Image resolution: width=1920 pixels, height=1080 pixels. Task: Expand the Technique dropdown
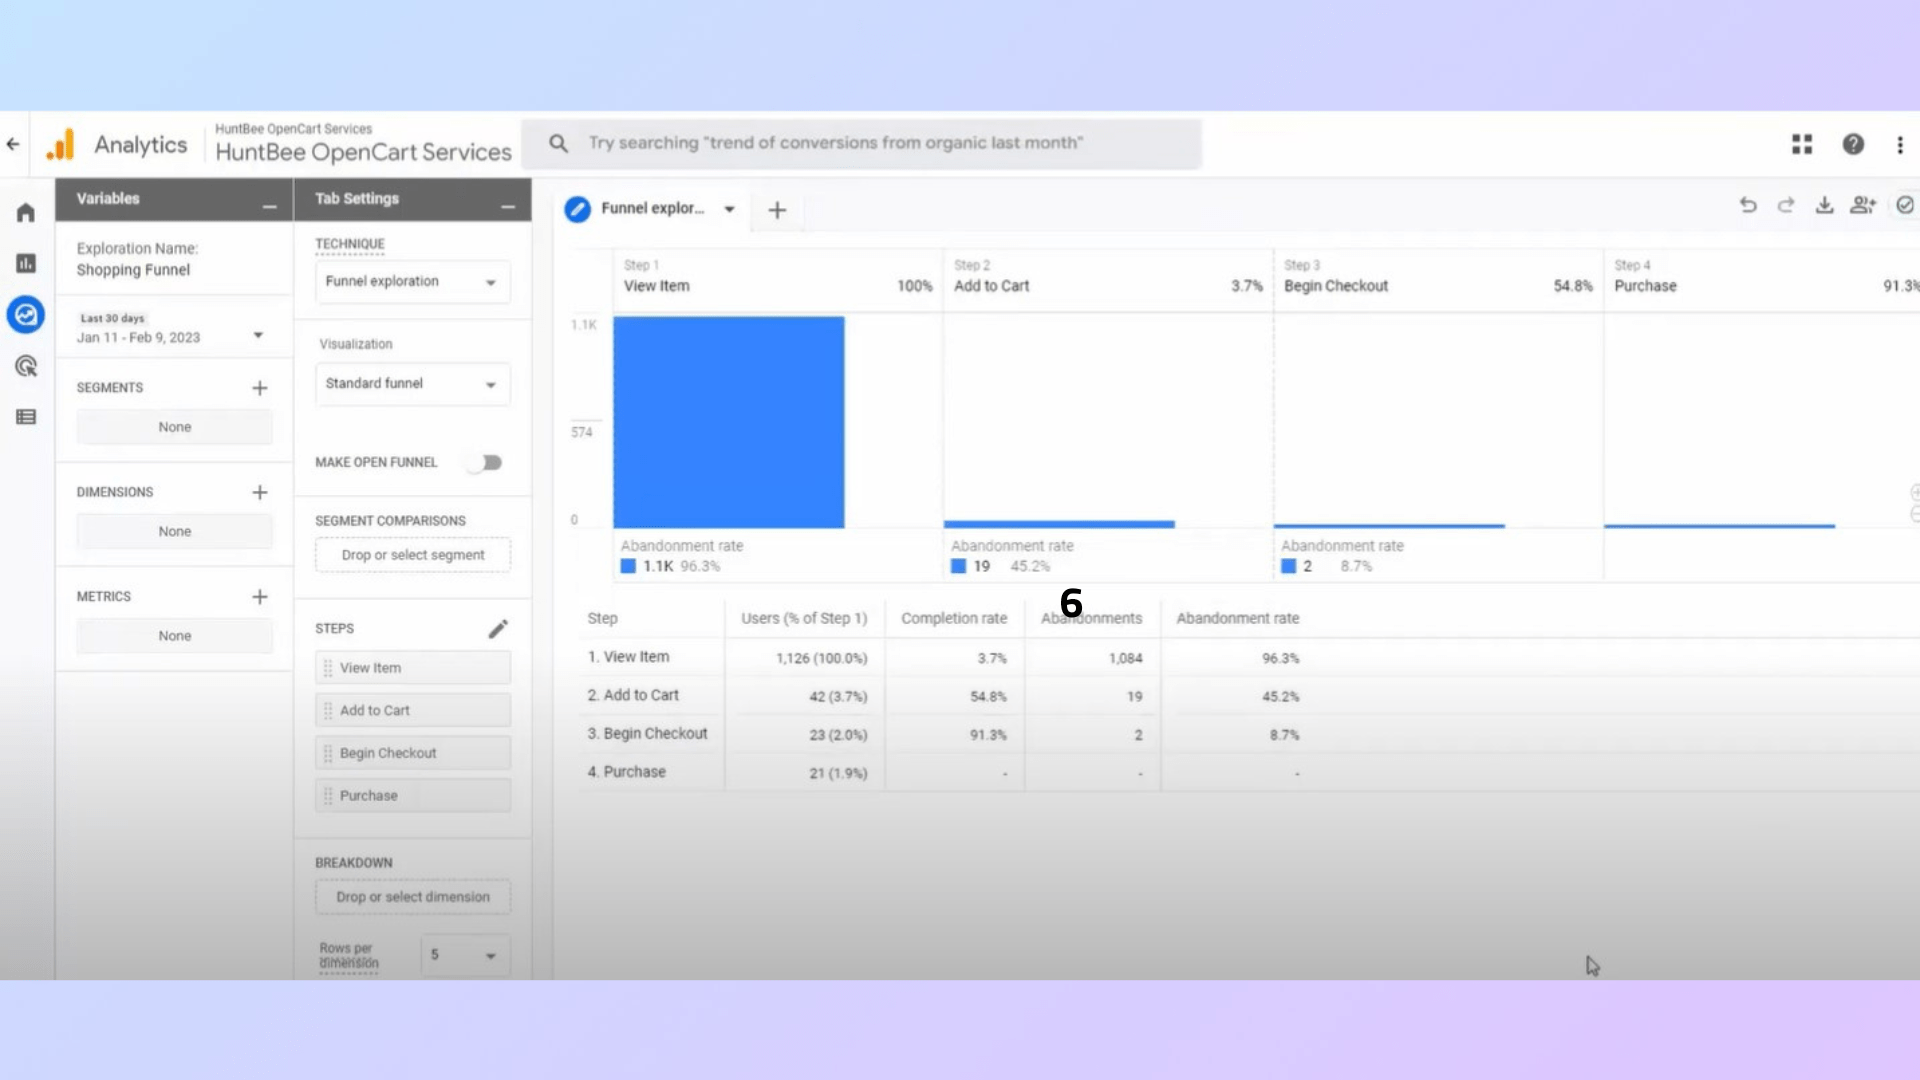pyautogui.click(x=412, y=282)
